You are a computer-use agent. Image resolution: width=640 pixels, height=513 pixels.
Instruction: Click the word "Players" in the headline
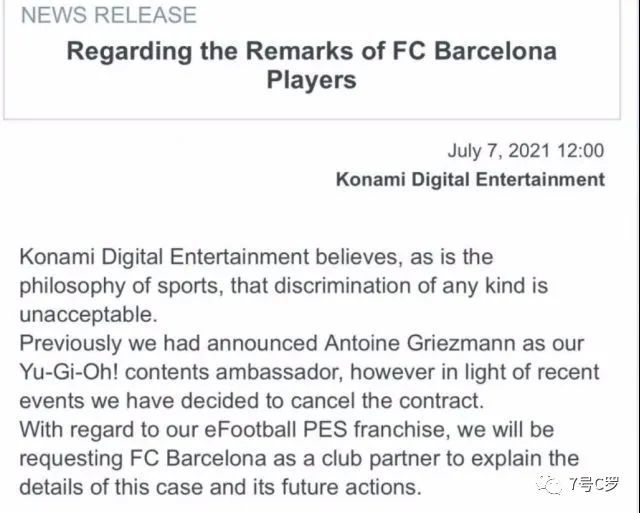pos(311,79)
